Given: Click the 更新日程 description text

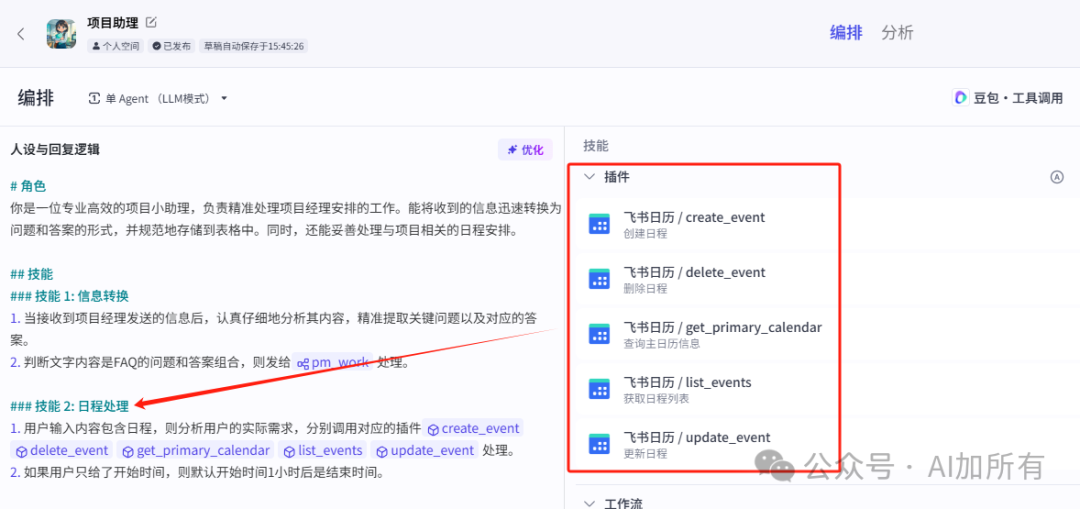Looking at the screenshot, I should (x=645, y=453).
